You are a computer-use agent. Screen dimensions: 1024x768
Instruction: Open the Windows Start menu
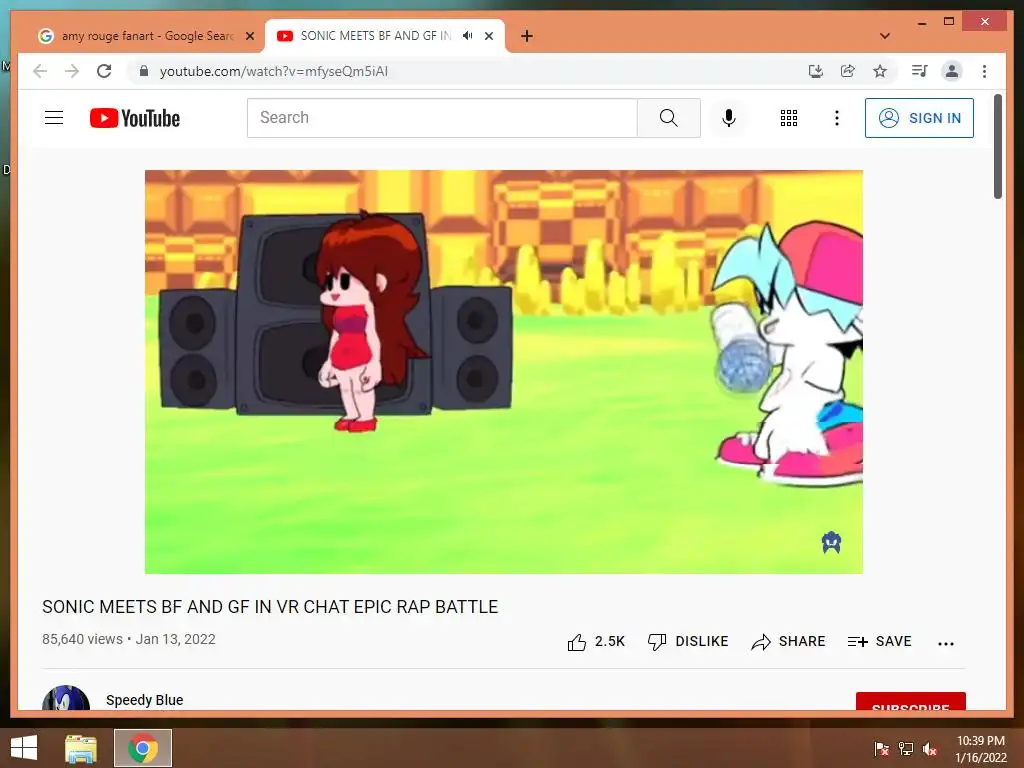(x=24, y=748)
